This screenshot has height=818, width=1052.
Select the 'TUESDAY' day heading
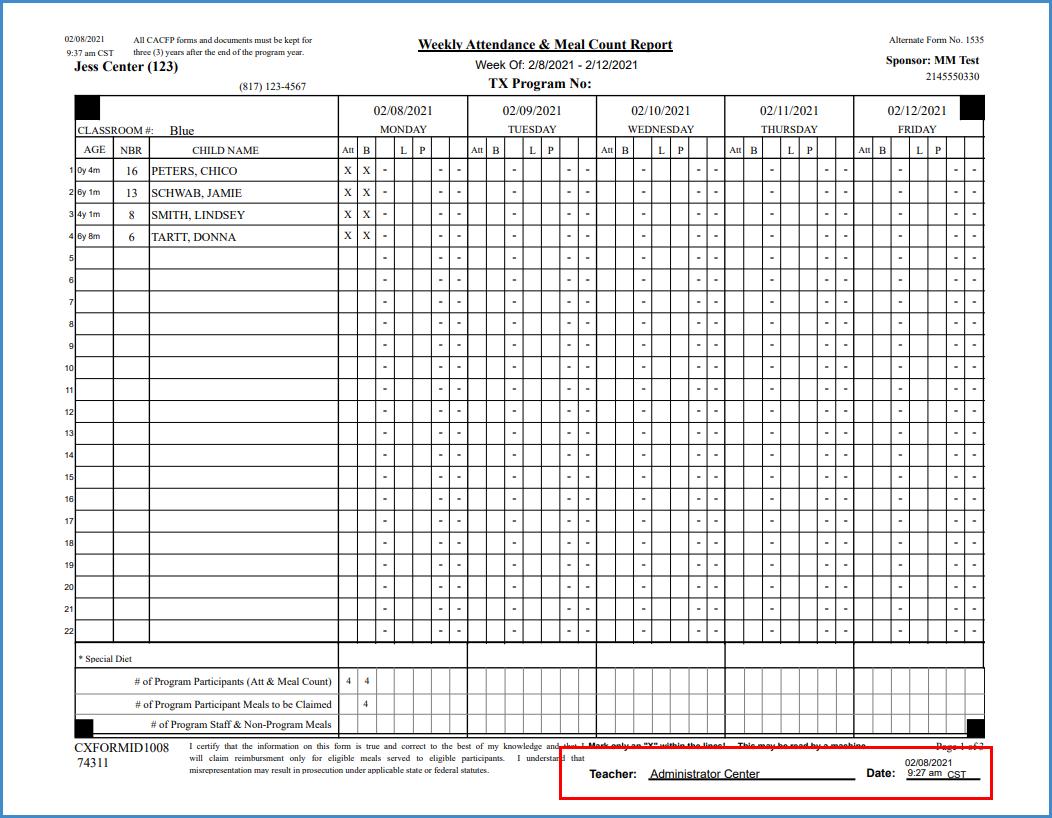tap(532, 130)
